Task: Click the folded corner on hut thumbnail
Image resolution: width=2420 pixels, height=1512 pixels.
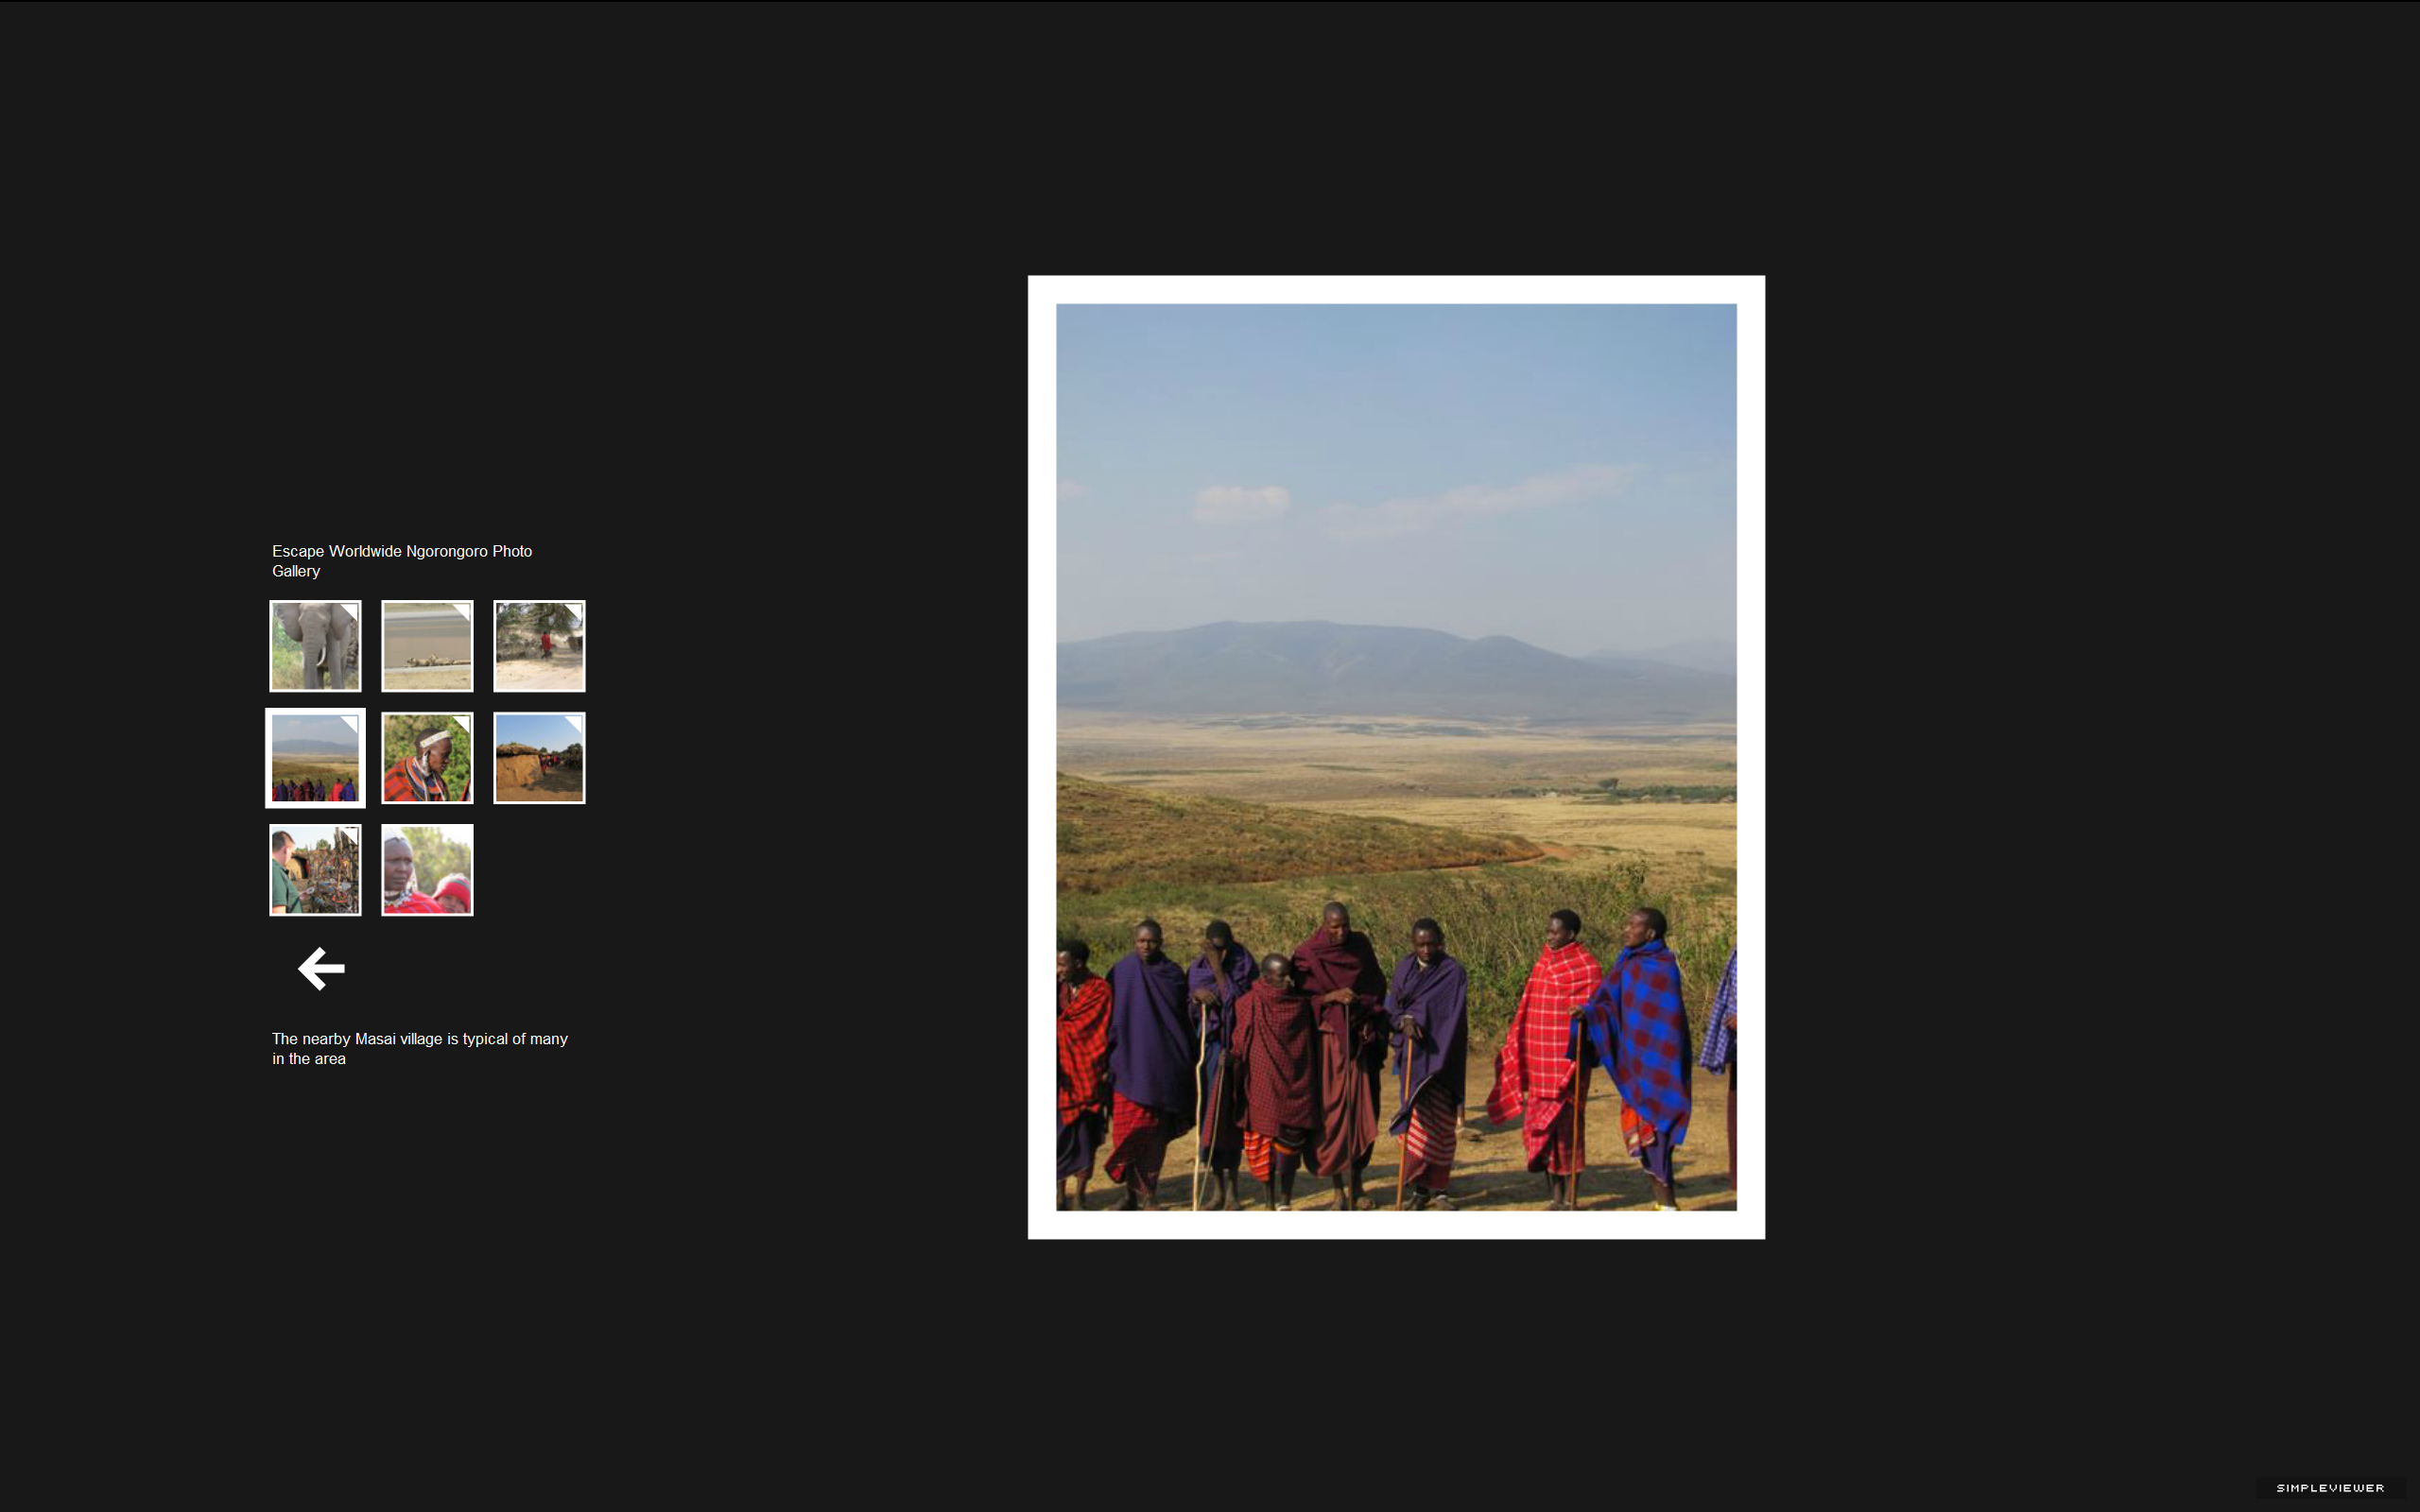Action: (x=574, y=724)
